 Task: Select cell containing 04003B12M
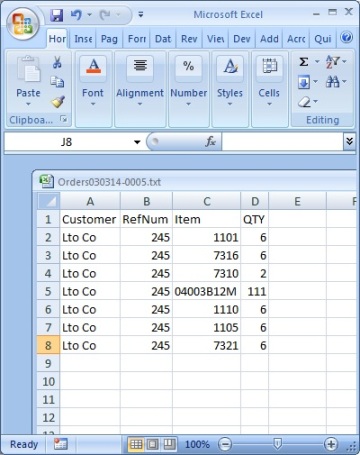coord(207,292)
